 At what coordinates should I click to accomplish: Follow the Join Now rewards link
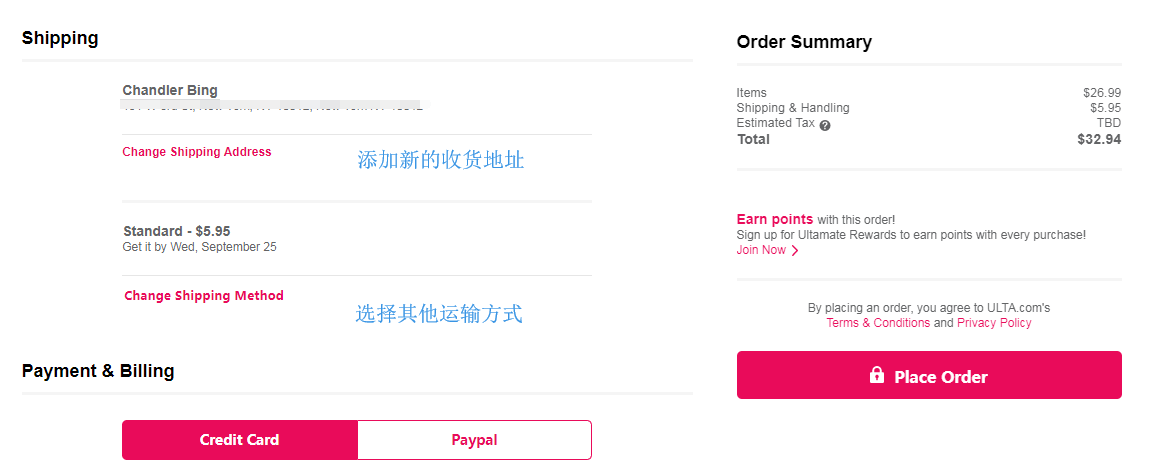pos(761,250)
